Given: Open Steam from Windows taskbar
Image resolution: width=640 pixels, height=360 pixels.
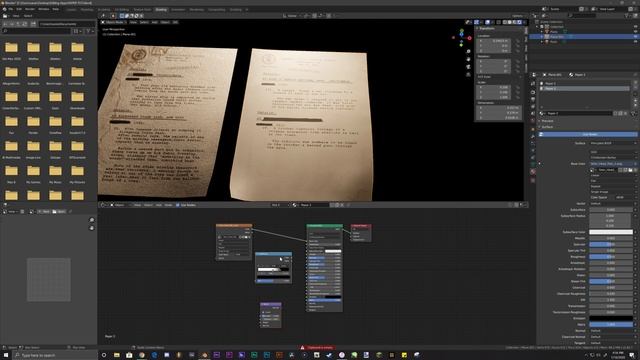Looking at the screenshot, I should coord(329,355).
